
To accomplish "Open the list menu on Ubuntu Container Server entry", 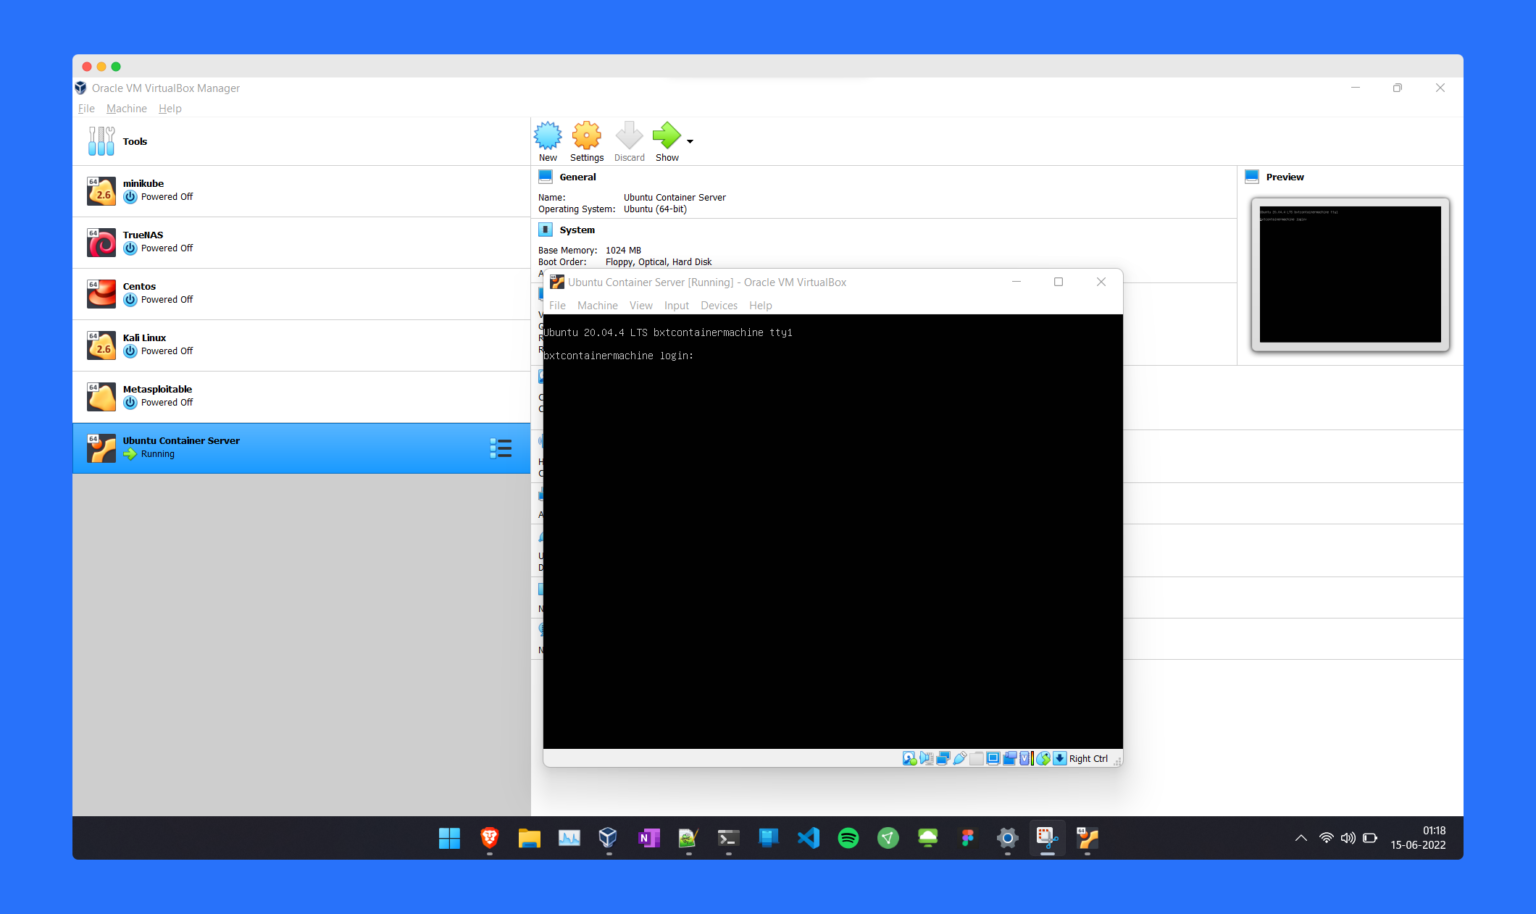I will click(501, 448).
